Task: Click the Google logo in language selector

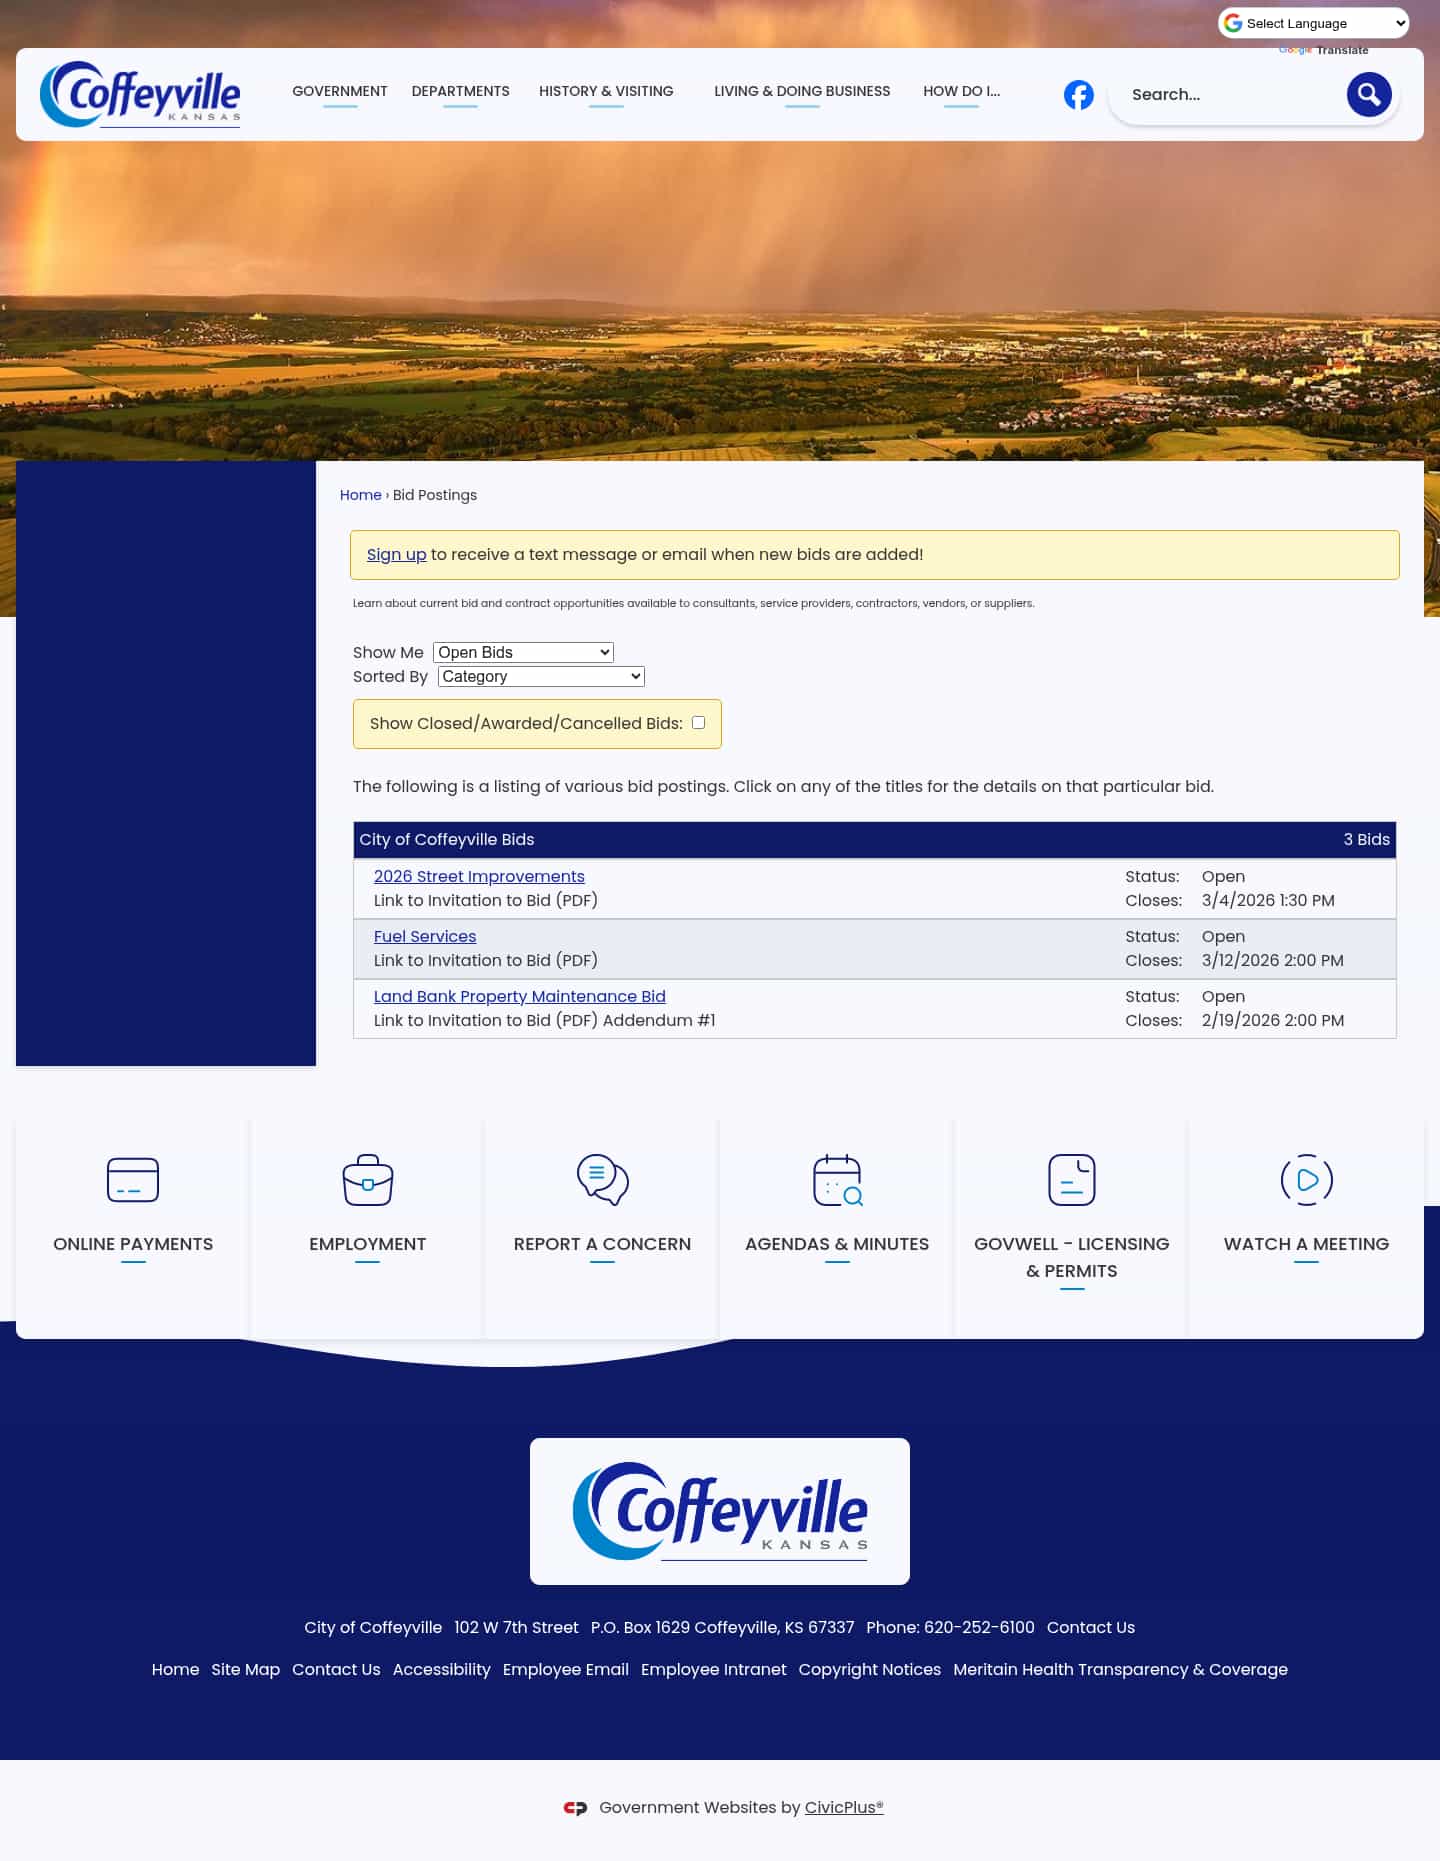Action: point(1233,23)
